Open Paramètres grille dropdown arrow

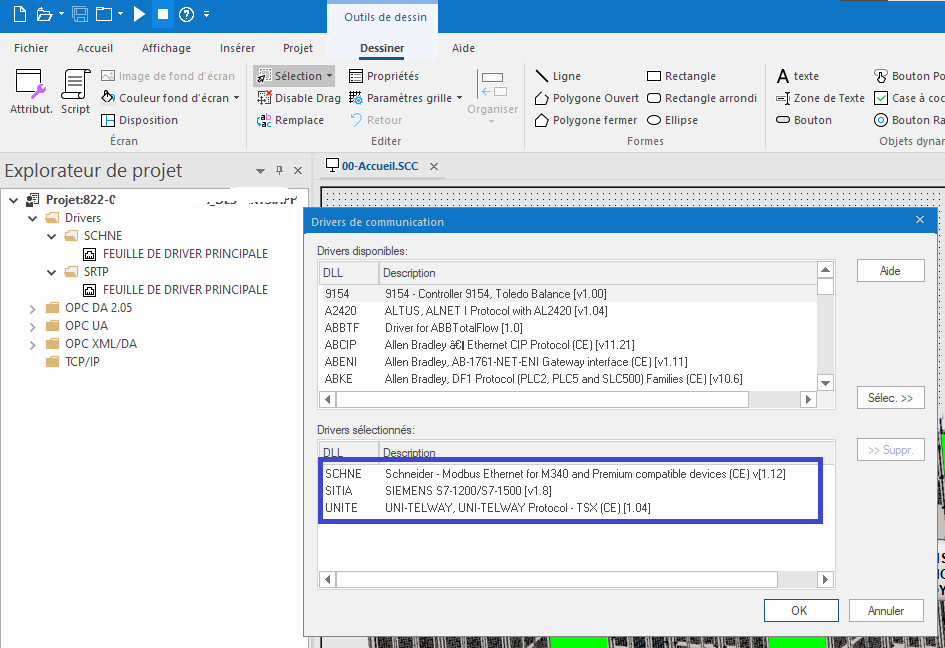pyautogui.click(x=459, y=98)
